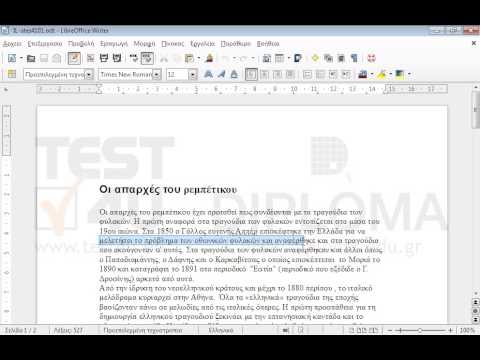The width and height of the screenshot is (480, 360).
Task: Expand the Font Color dropdown arrow
Action: 372,74
